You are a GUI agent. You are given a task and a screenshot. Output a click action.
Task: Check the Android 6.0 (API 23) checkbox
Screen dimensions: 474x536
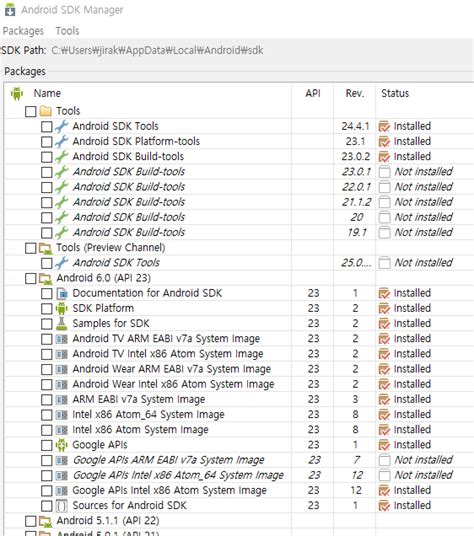coord(31,278)
